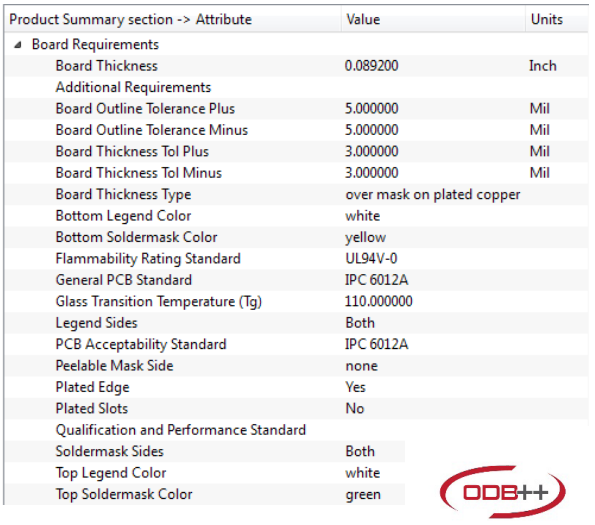Screen dimensions: 595x525
Task: Select Qualification and Performance Standard row
Action: pyautogui.click(x=297, y=430)
